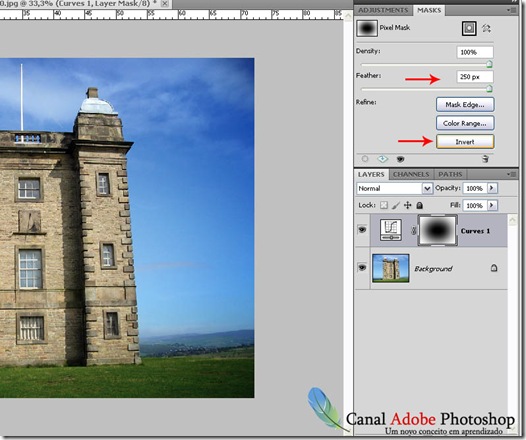
Task: Lock transparent pixels icon
Action: click(x=384, y=205)
